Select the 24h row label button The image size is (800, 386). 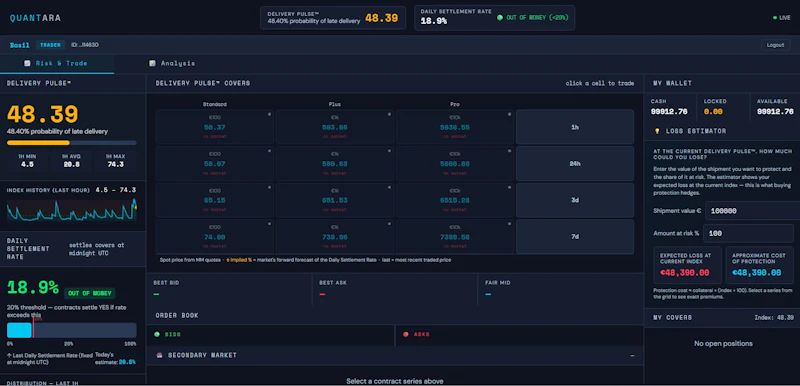pos(574,164)
